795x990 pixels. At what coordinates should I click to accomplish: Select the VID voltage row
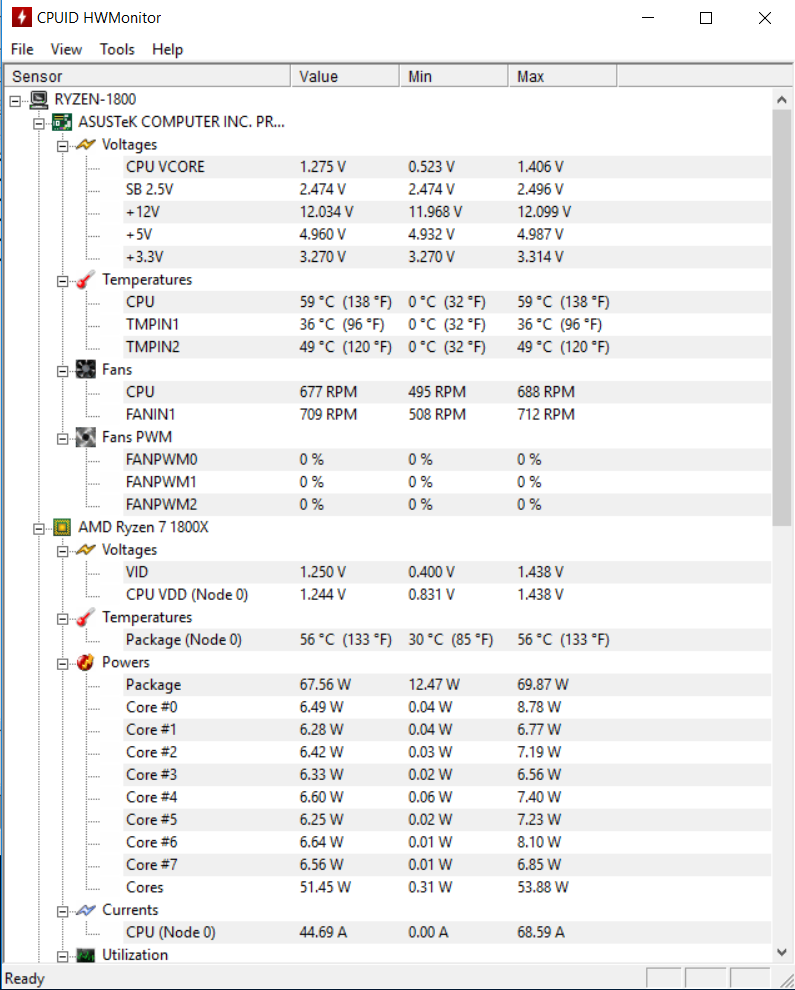point(447,572)
